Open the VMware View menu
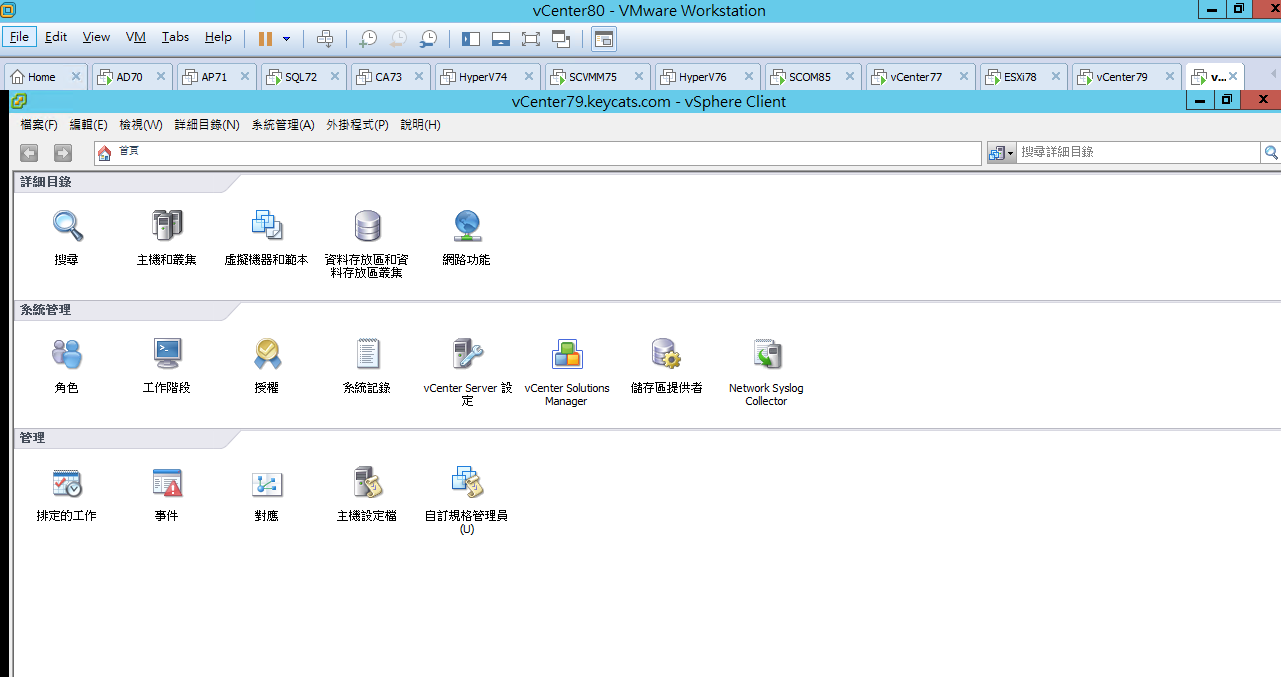The height and width of the screenshot is (677, 1281). [x=96, y=37]
